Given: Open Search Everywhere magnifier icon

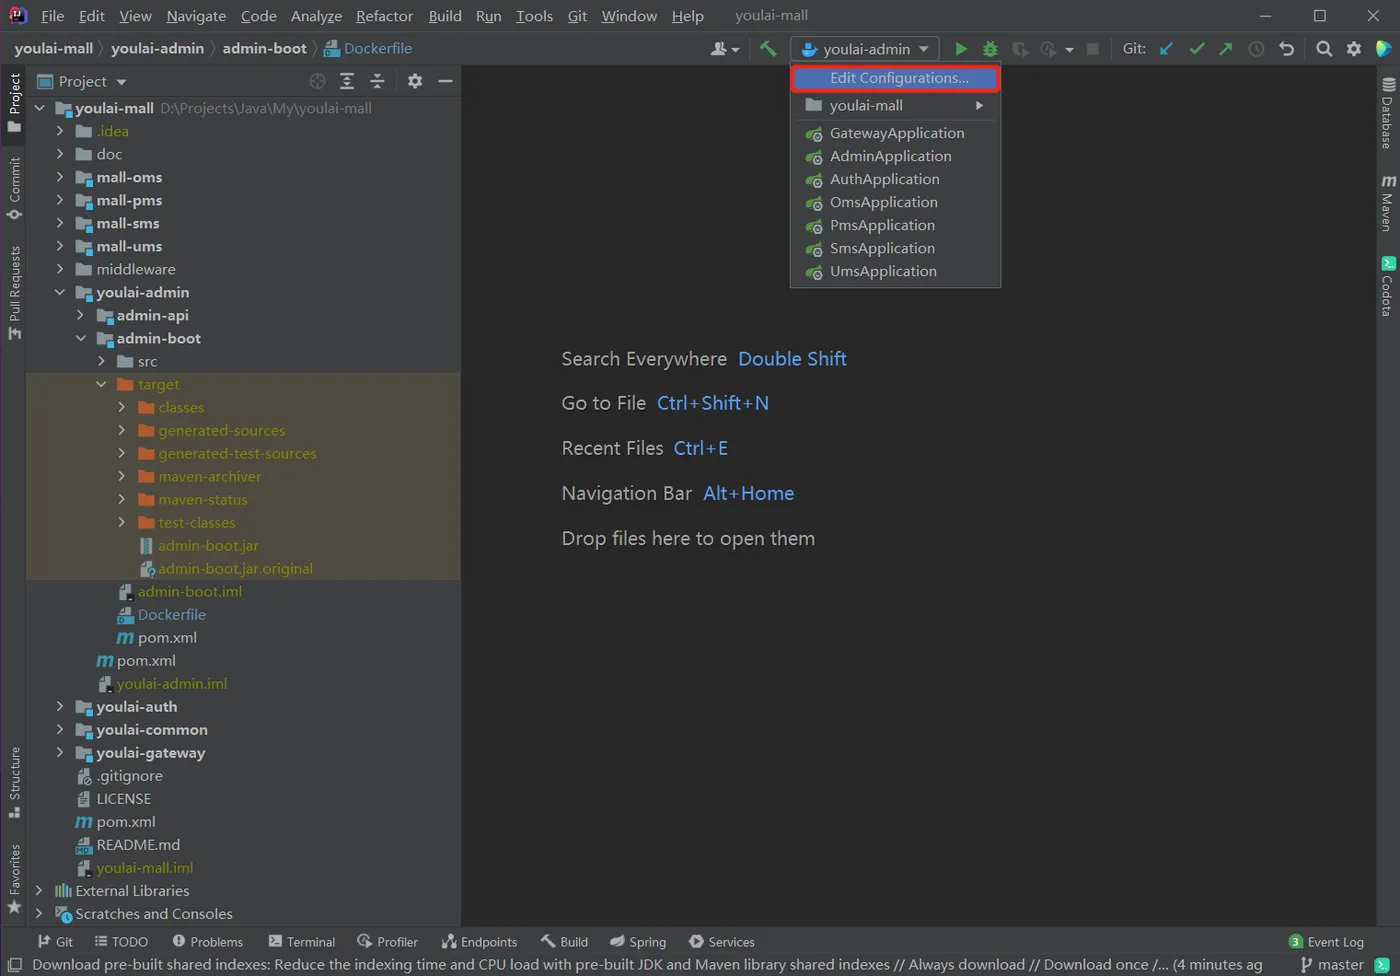Looking at the screenshot, I should (1324, 48).
